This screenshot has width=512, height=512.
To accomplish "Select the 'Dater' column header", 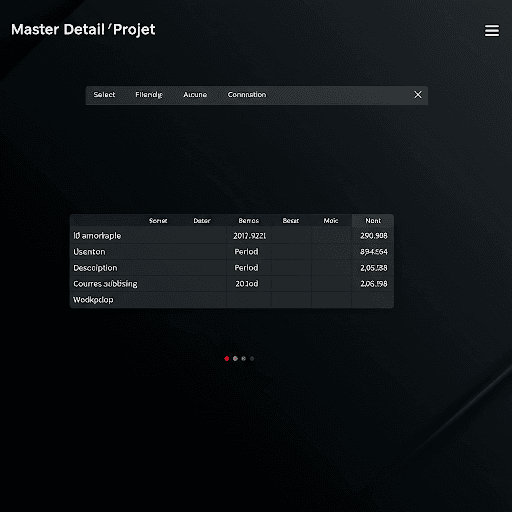I will tap(202, 221).
